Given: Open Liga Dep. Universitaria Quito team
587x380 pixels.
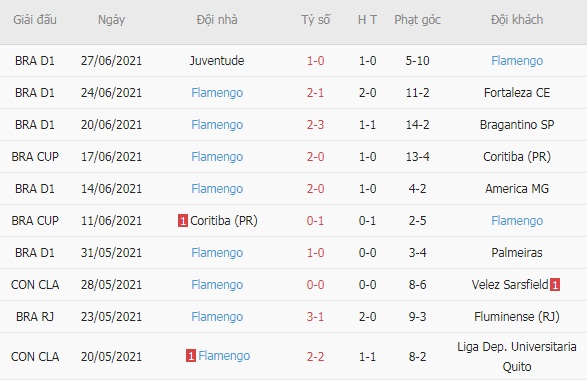Looking at the screenshot, I should tap(517, 356).
